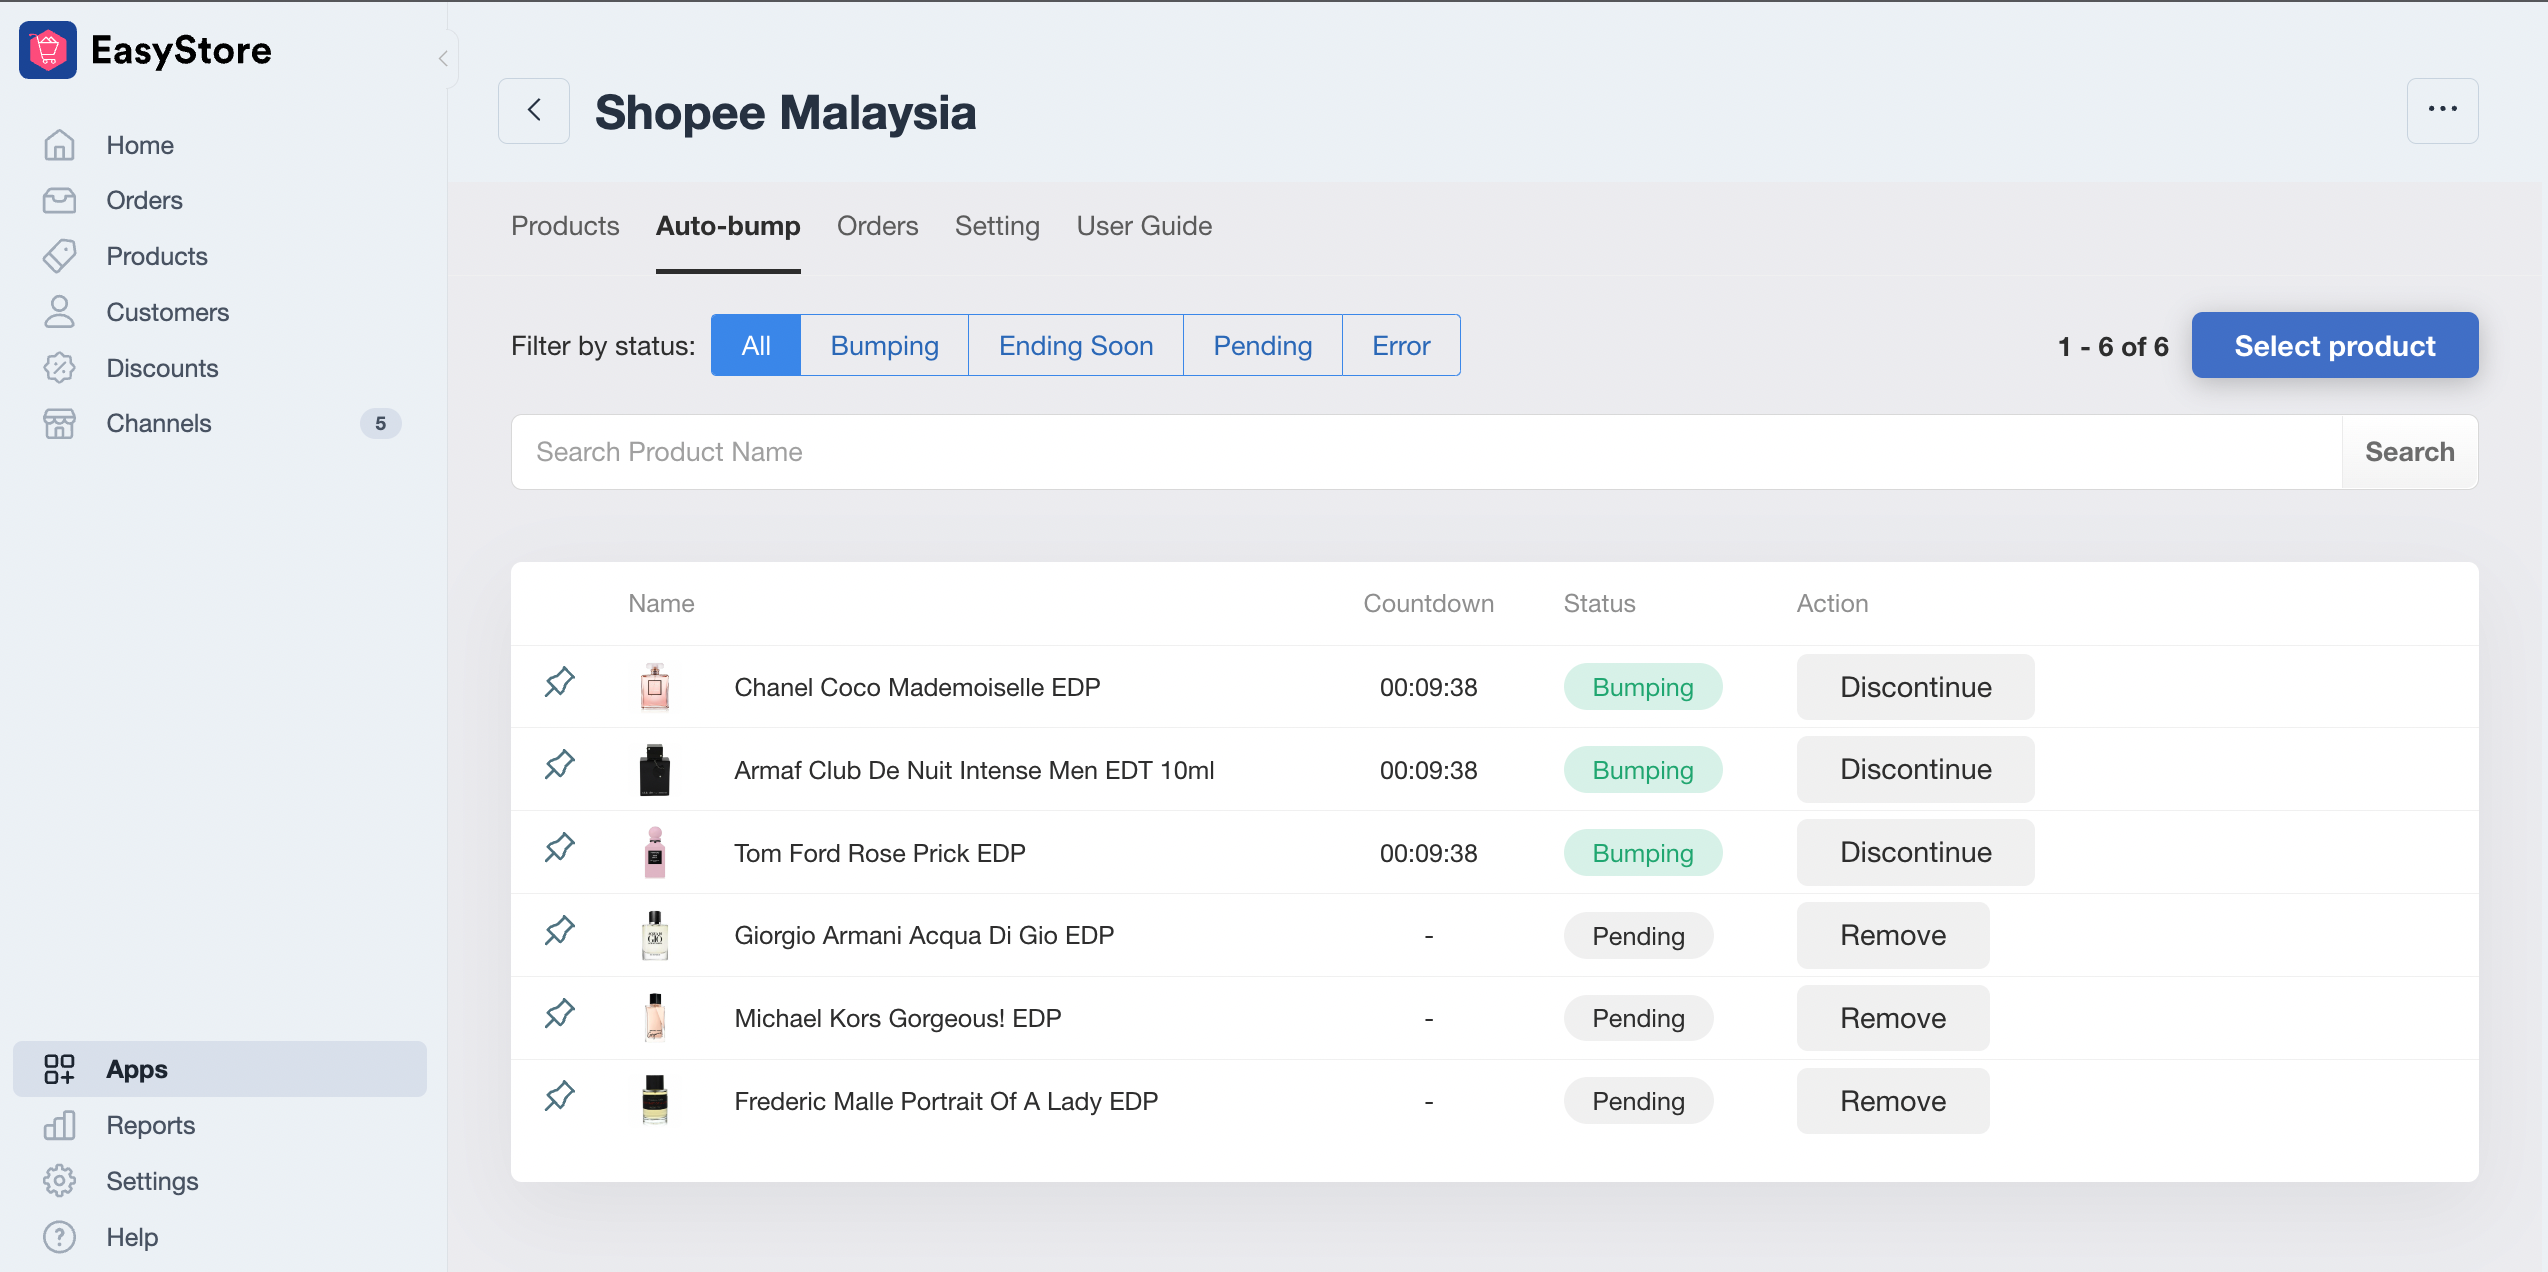2548x1272 pixels.
Task: Open Channels in the sidebar
Action: (x=159, y=423)
